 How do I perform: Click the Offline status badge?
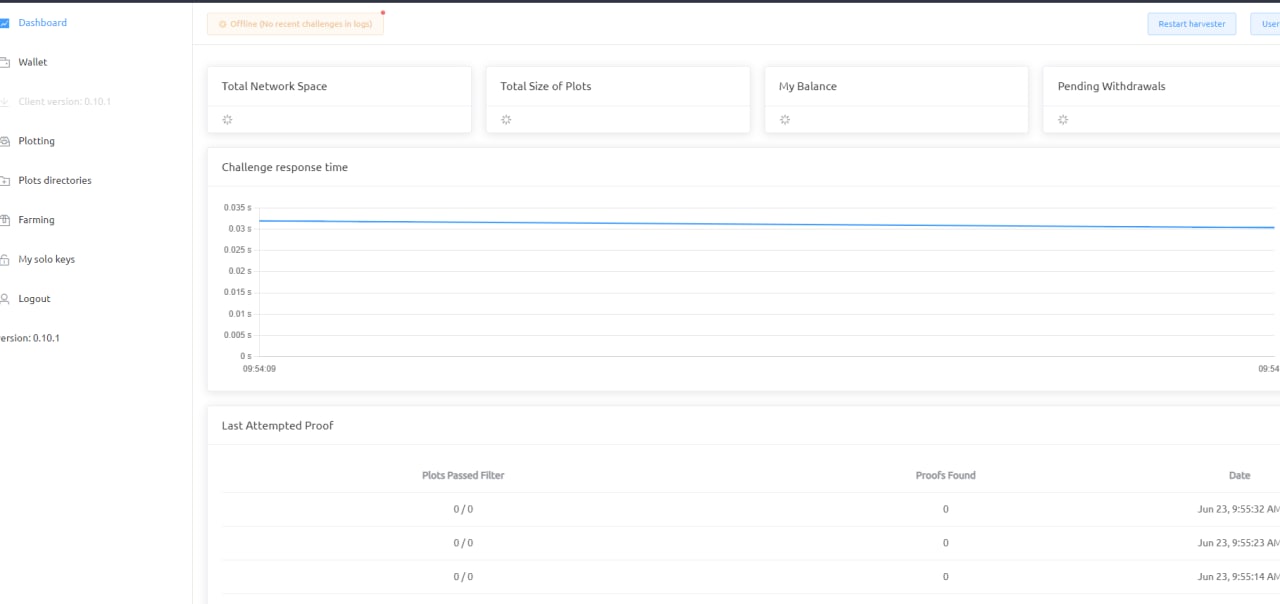(295, 24)
